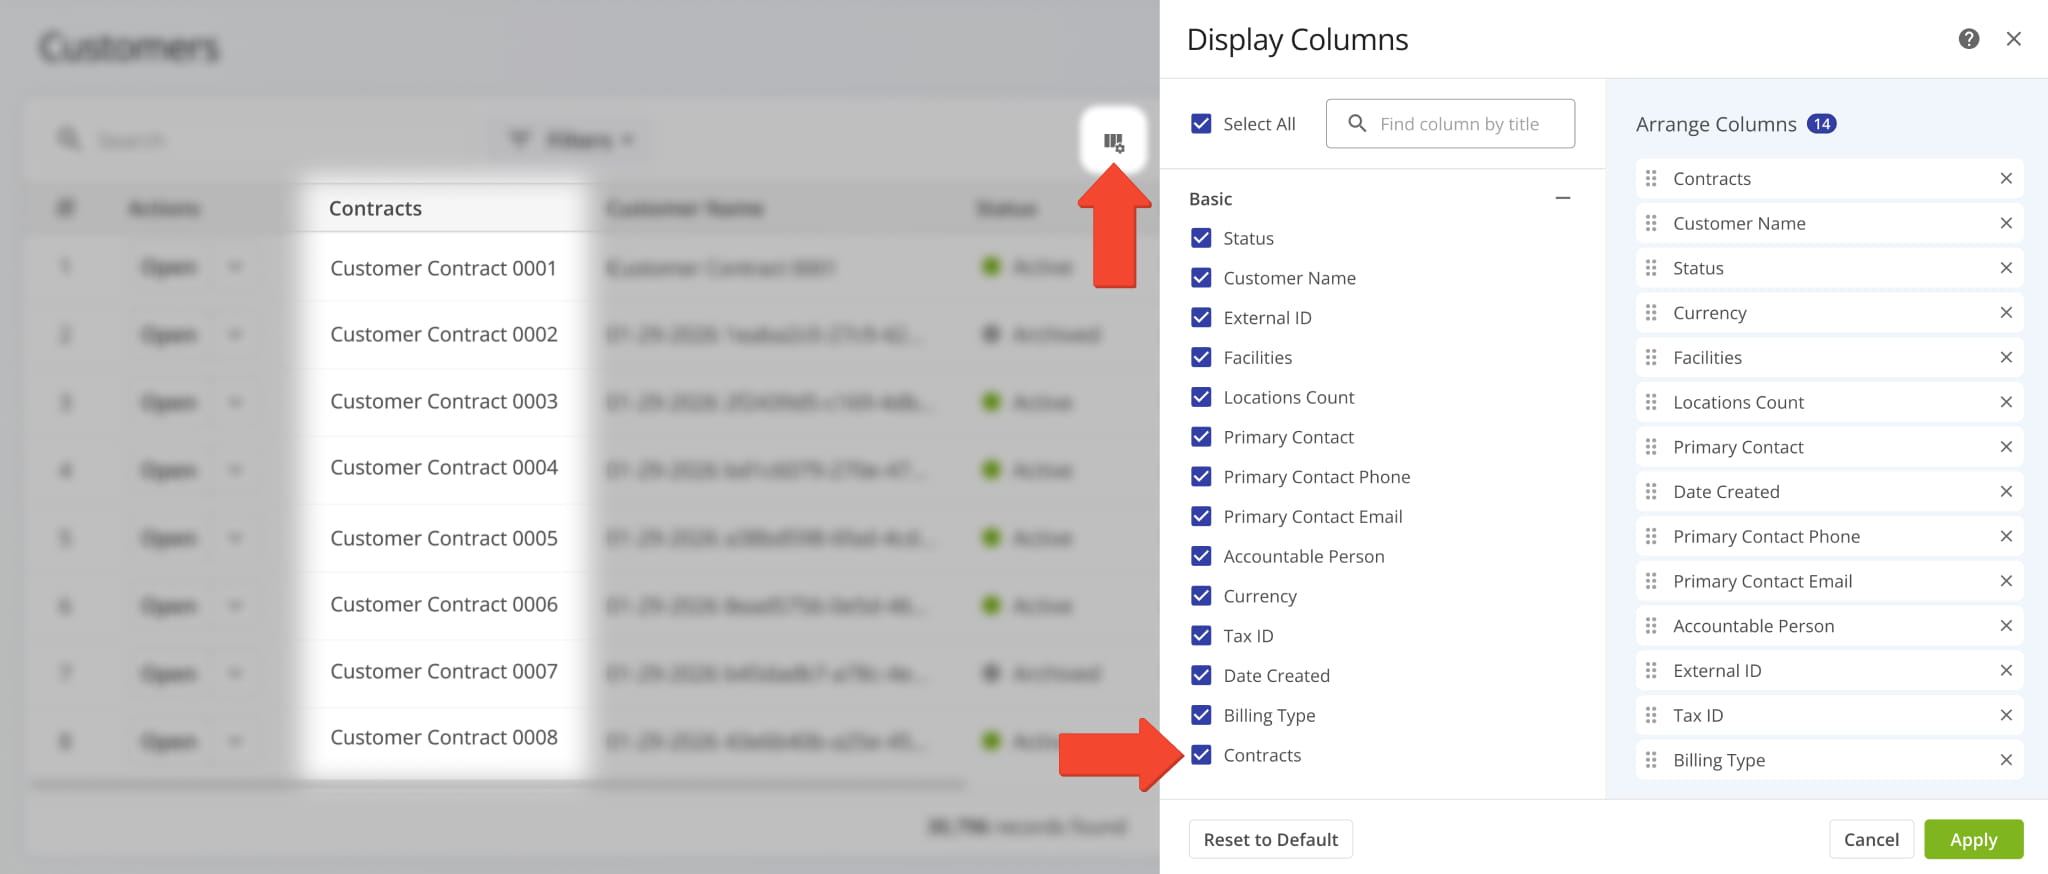The height and width of the screenshot is (874, 2048).
Task: Disable the External ID column checkbox
Action: click(x=1201, y=318)
